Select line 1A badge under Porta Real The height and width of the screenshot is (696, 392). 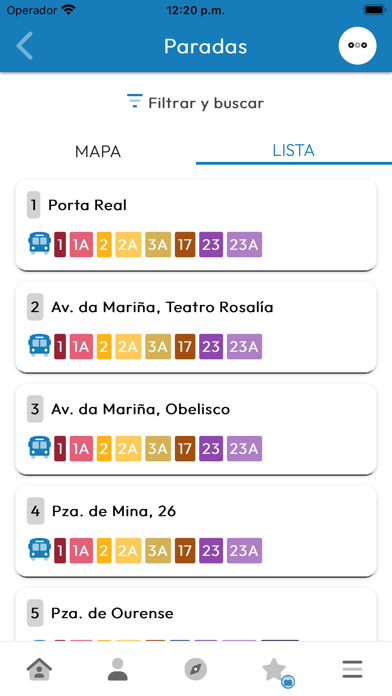click(81, 244)
